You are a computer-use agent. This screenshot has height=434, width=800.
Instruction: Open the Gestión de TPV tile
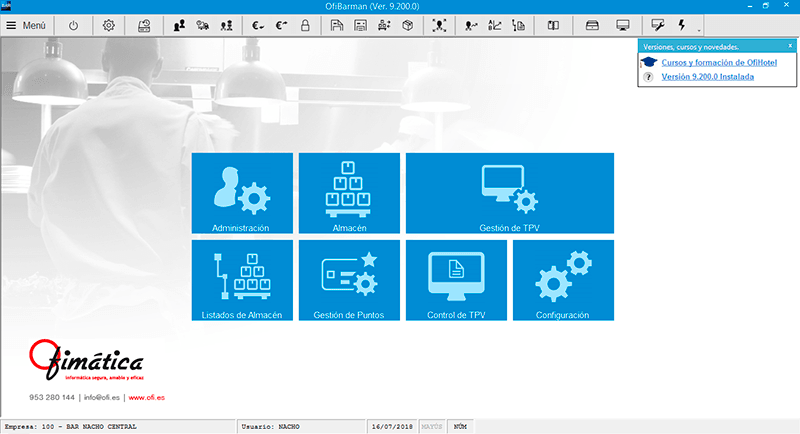[509, 194]
